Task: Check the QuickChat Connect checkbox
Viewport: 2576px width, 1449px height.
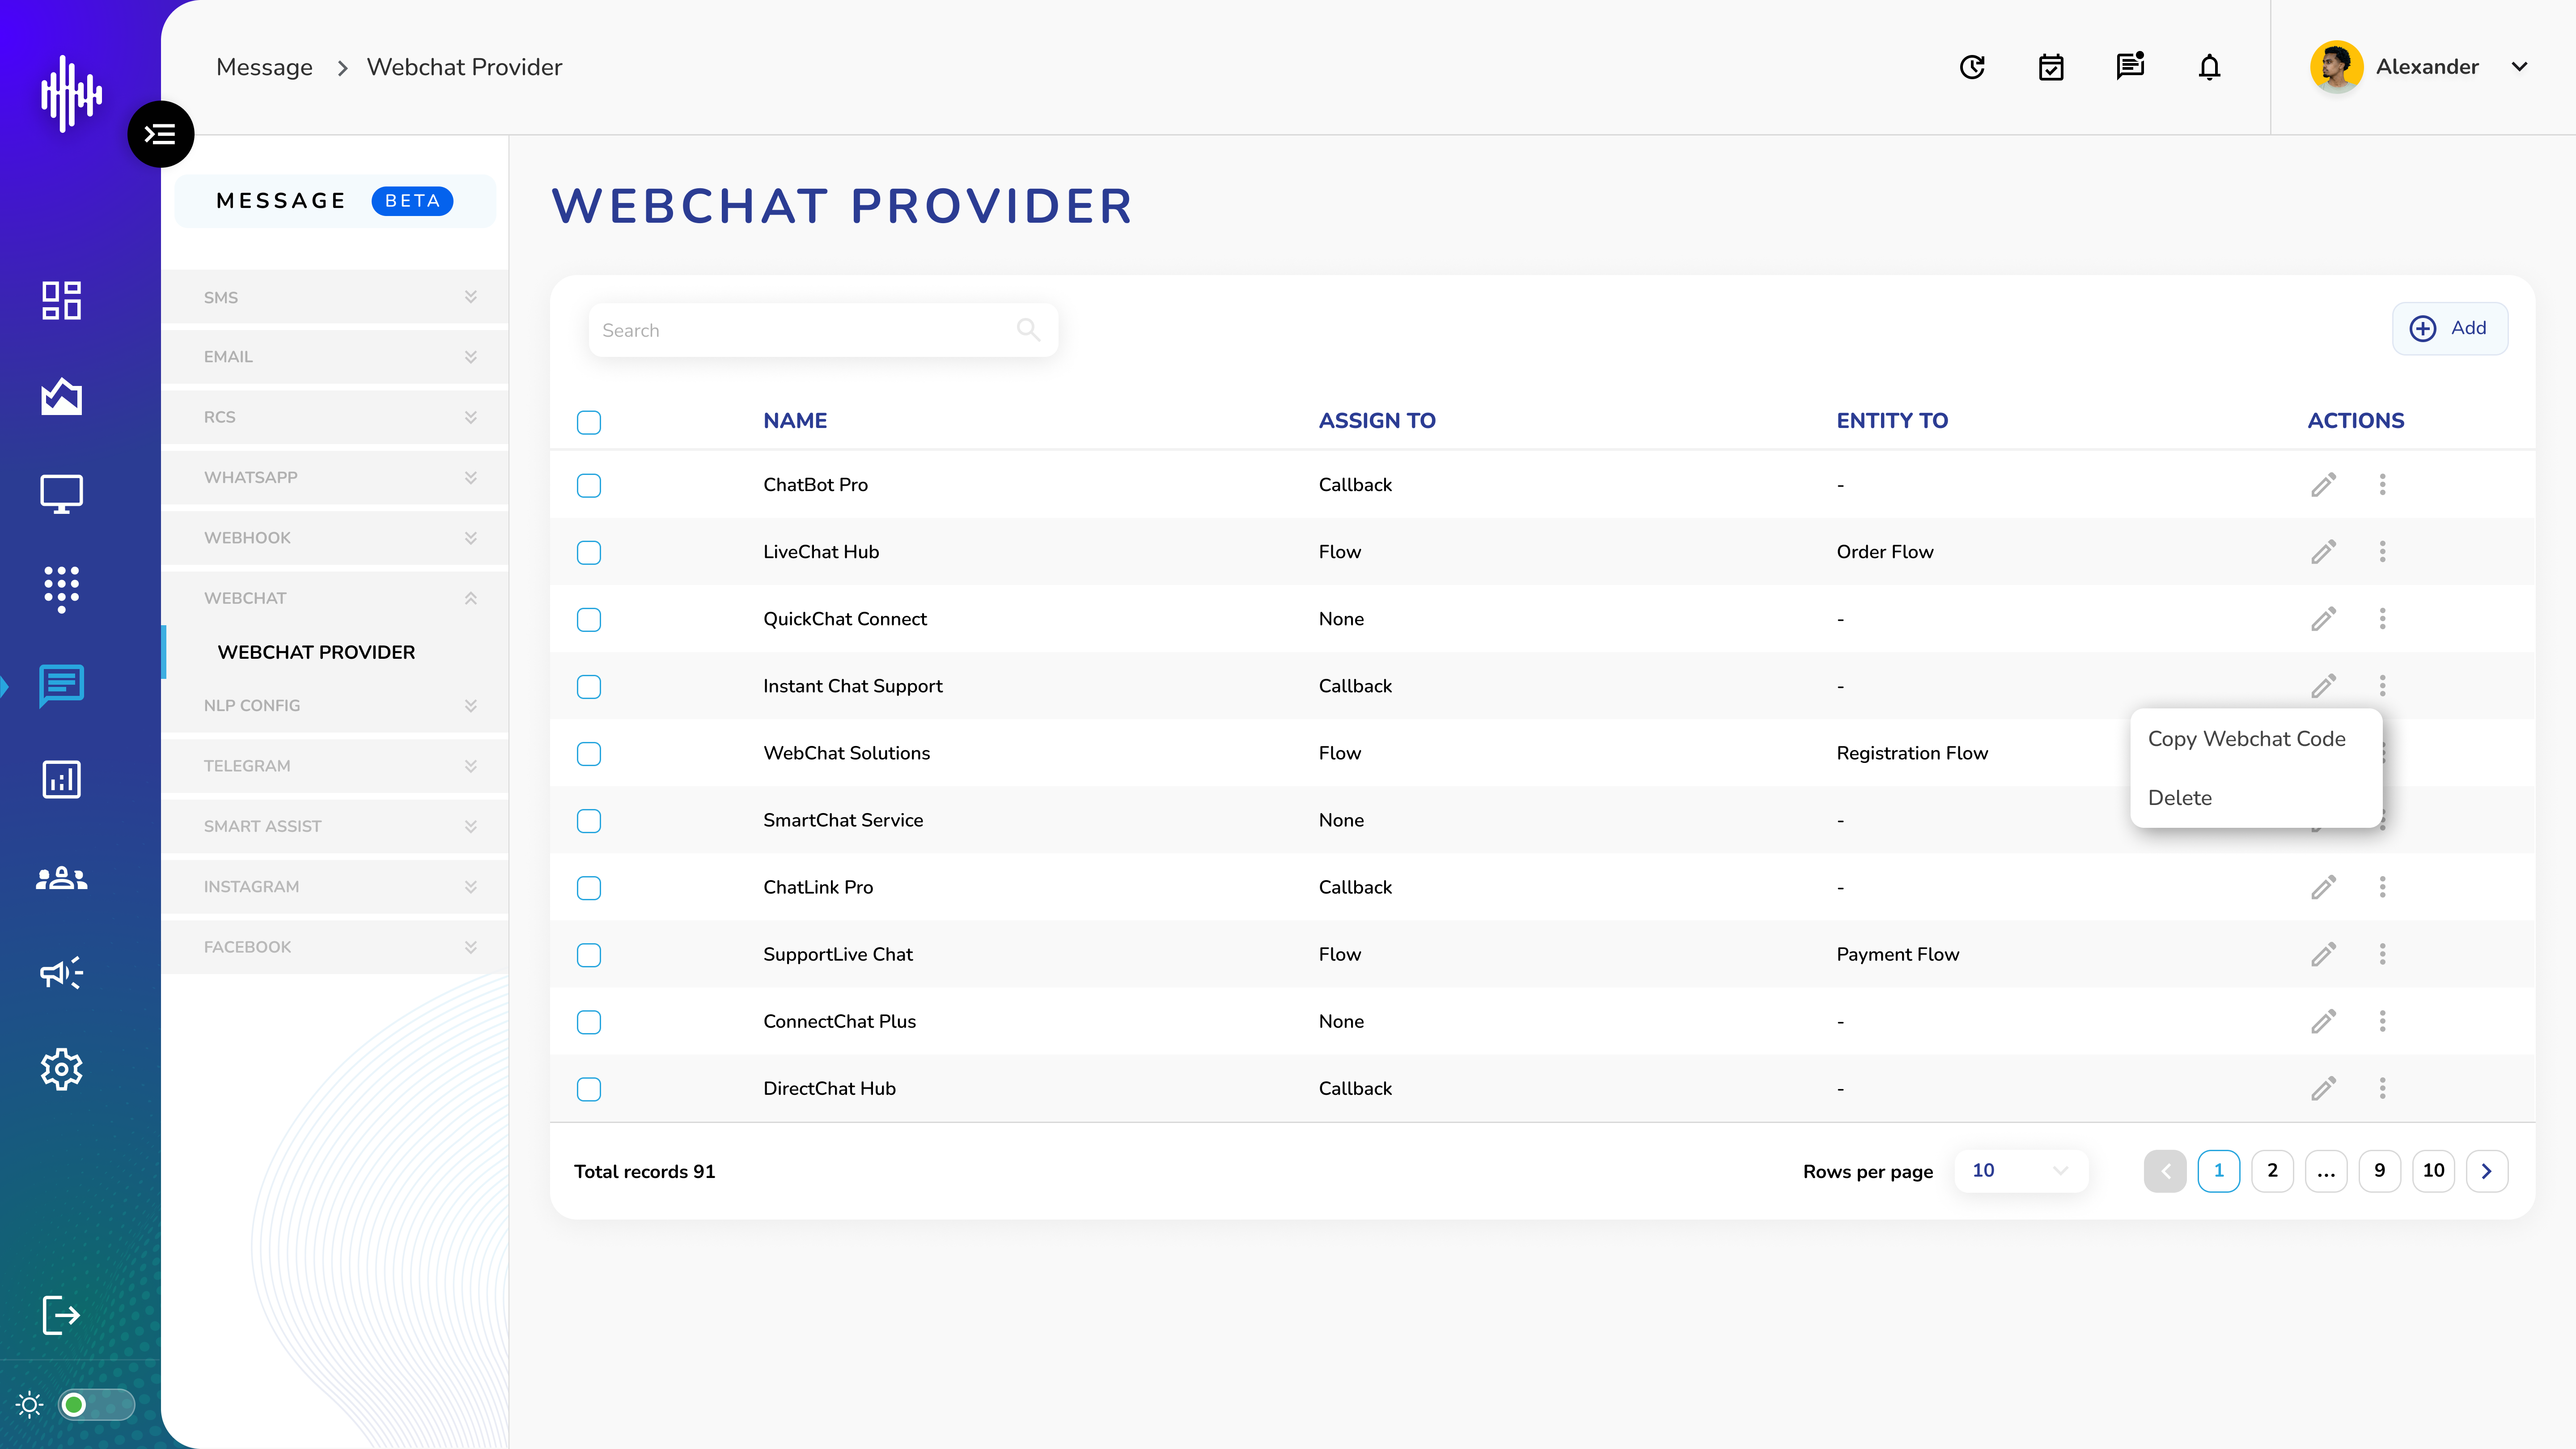Action: click(589, 619)
